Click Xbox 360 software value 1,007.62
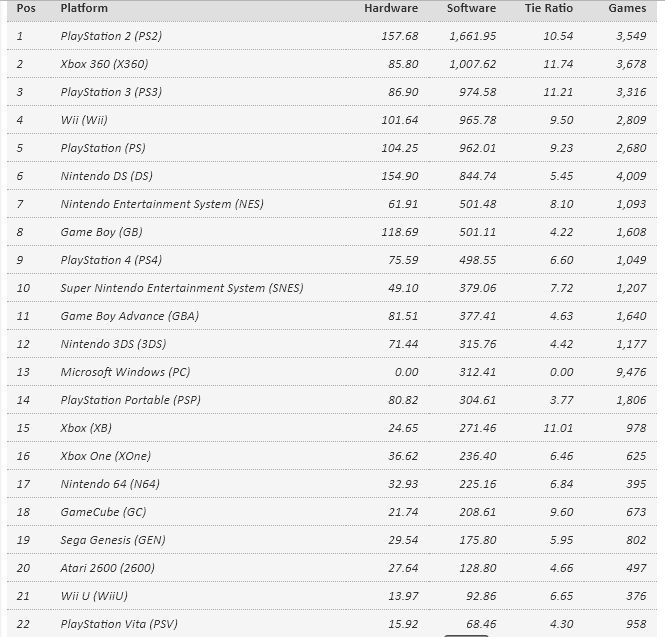This screenshot has width=665, height=637. click(472, 64)
